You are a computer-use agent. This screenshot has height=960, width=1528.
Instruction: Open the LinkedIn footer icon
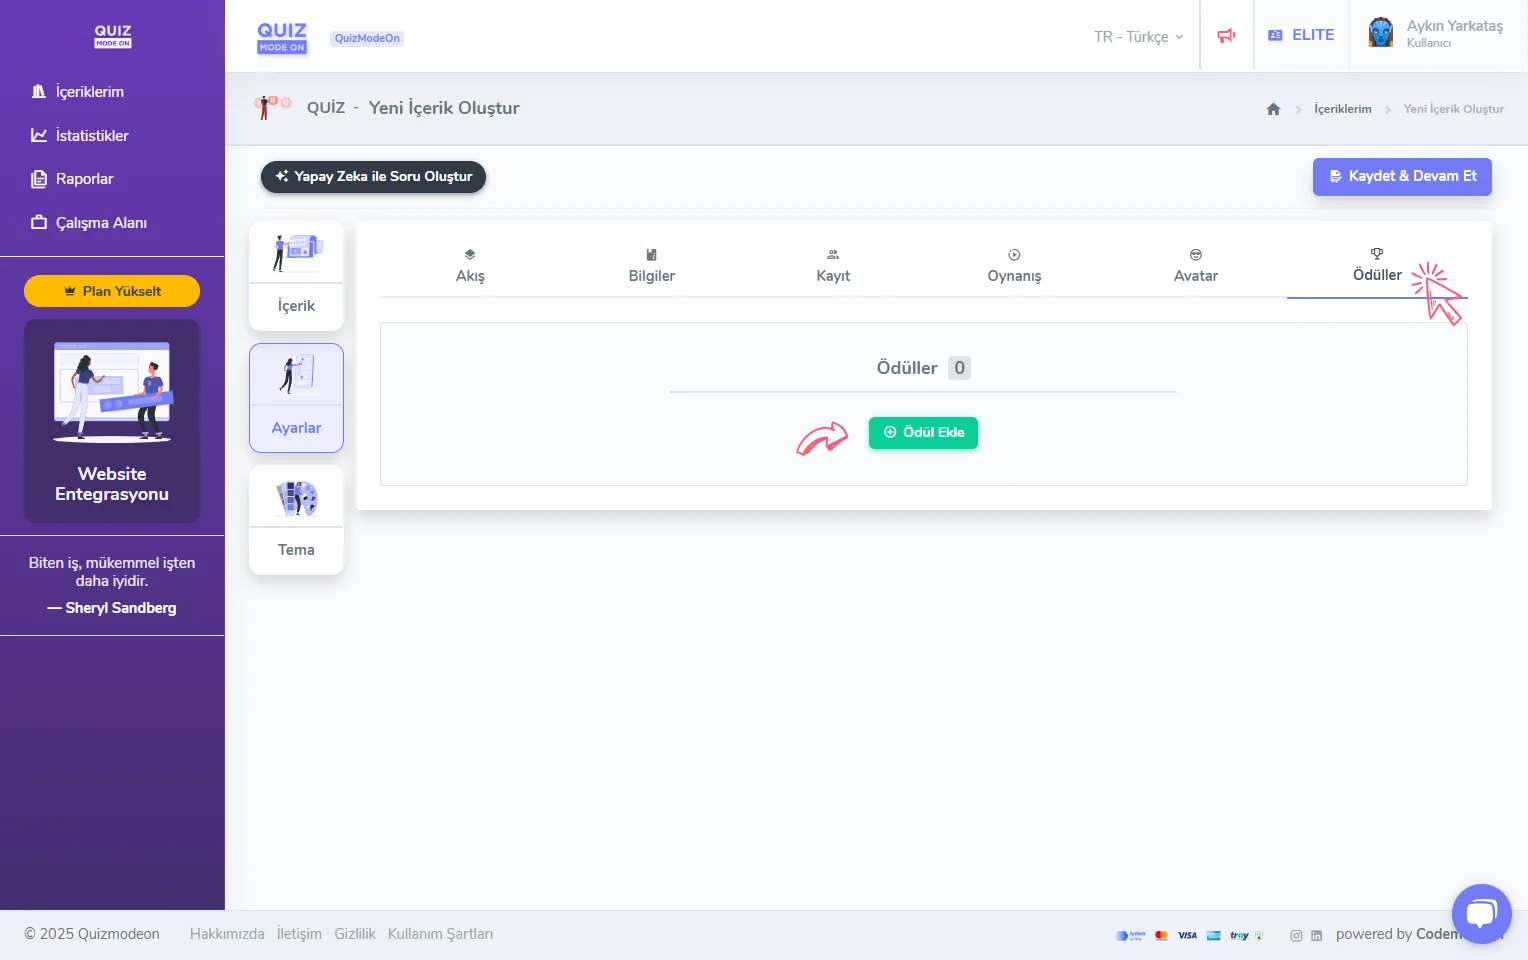click(1316, 936)
